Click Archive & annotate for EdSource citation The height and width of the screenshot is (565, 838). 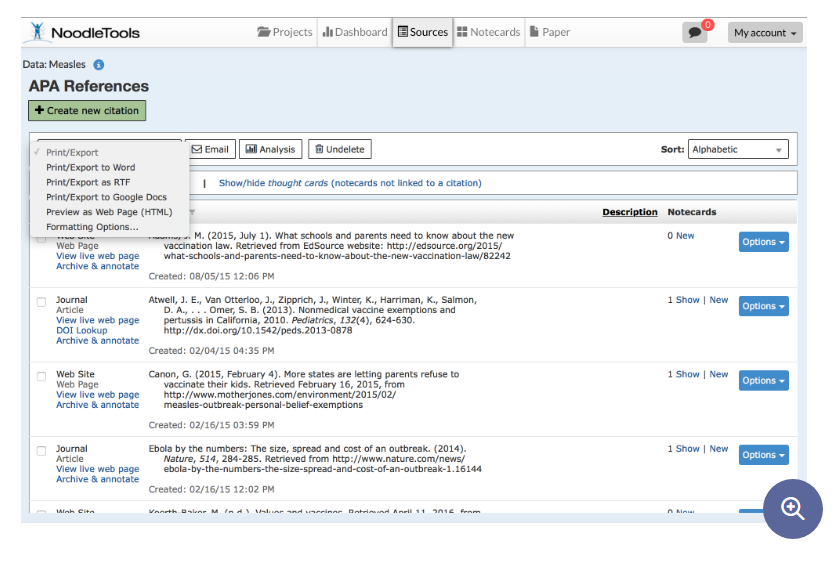click(98, 266)
